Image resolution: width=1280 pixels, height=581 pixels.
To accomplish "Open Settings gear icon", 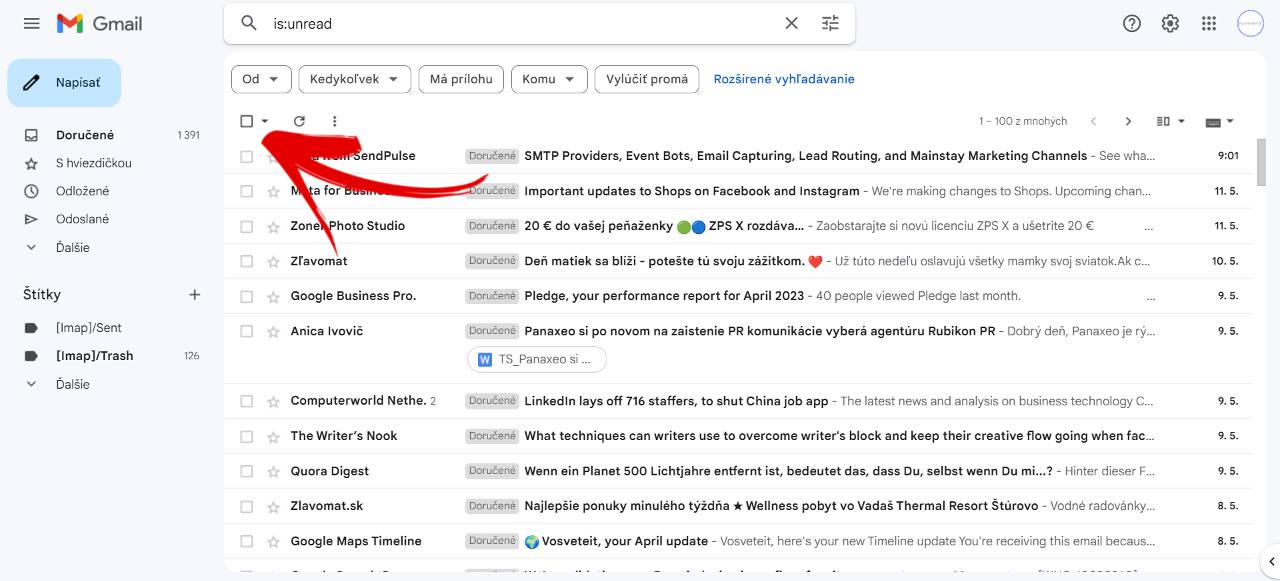I will [x=1170, y=24].
